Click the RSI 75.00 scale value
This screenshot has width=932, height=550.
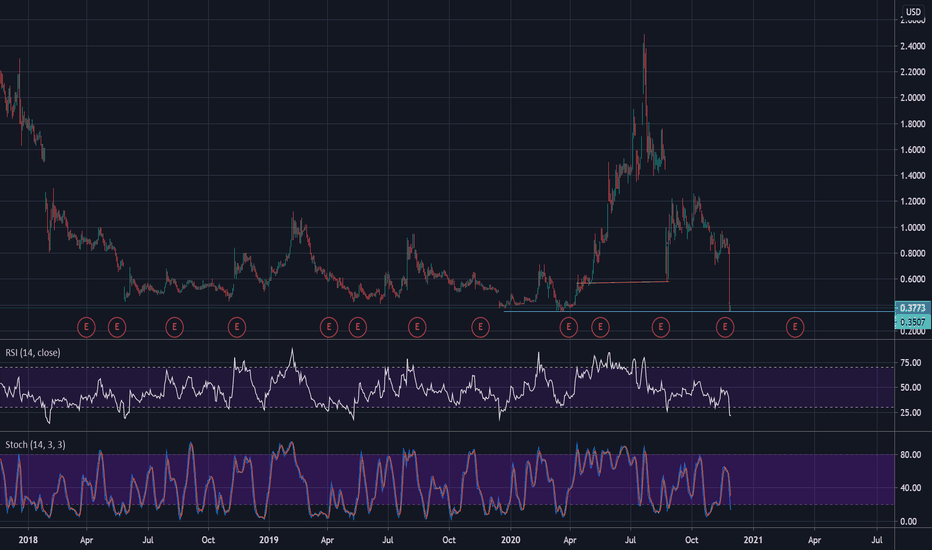(x=911, y=363)
